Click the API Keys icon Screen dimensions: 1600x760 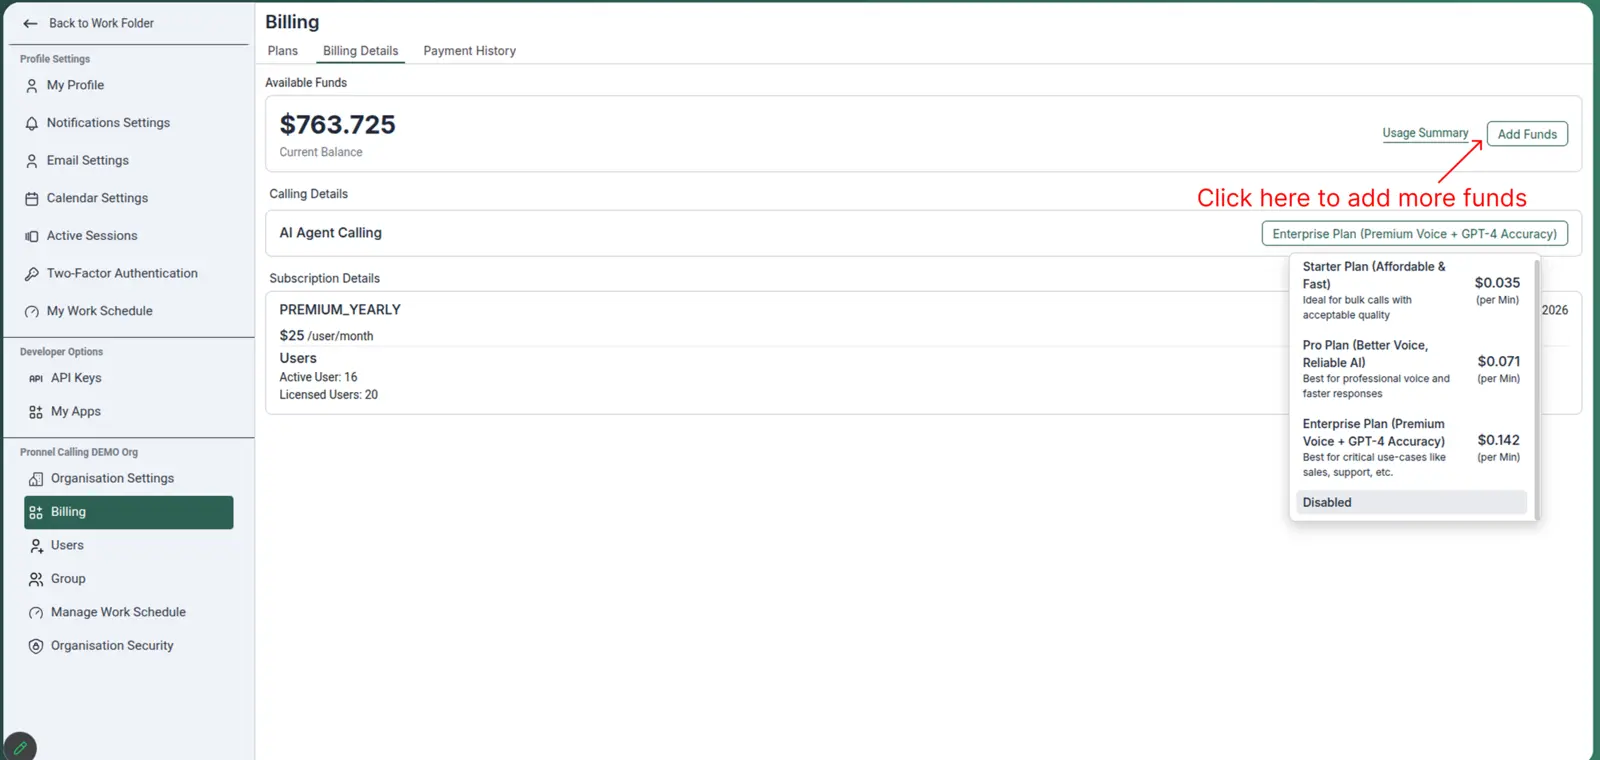[36, 379]
